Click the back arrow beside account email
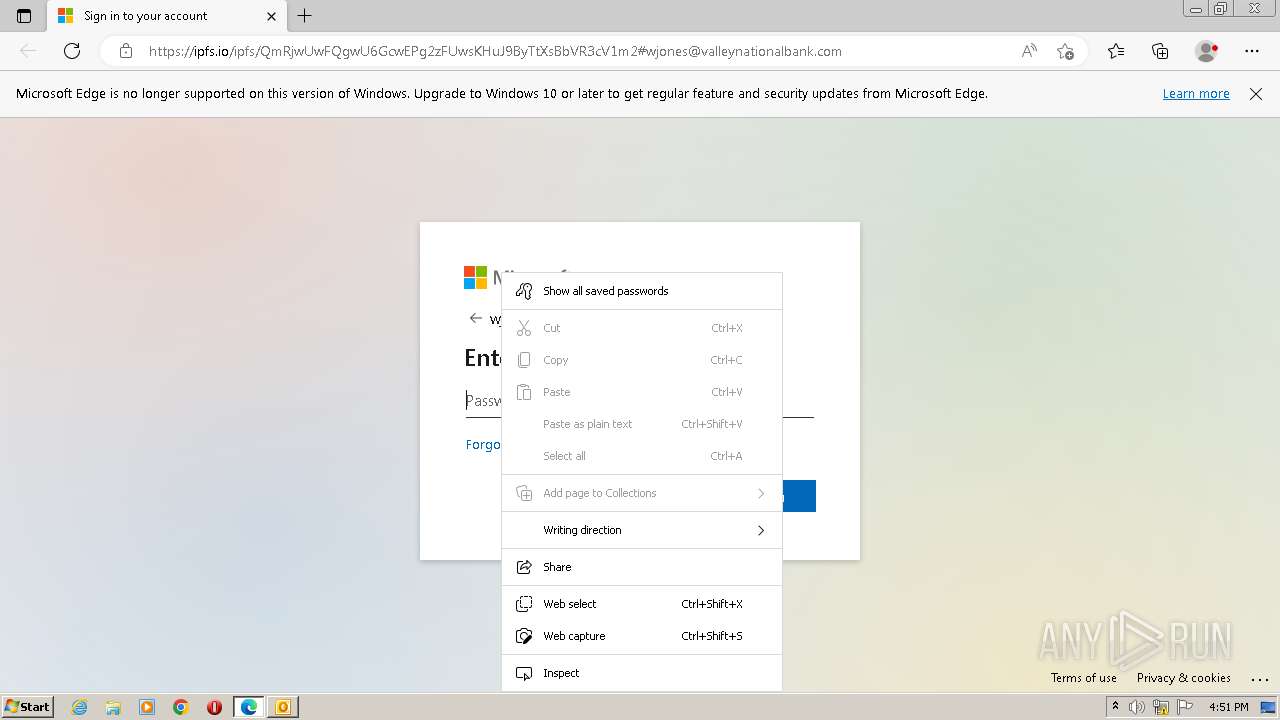Image resolution: width=1280 pixels, height=720 pixels. (x=475, y=318)
